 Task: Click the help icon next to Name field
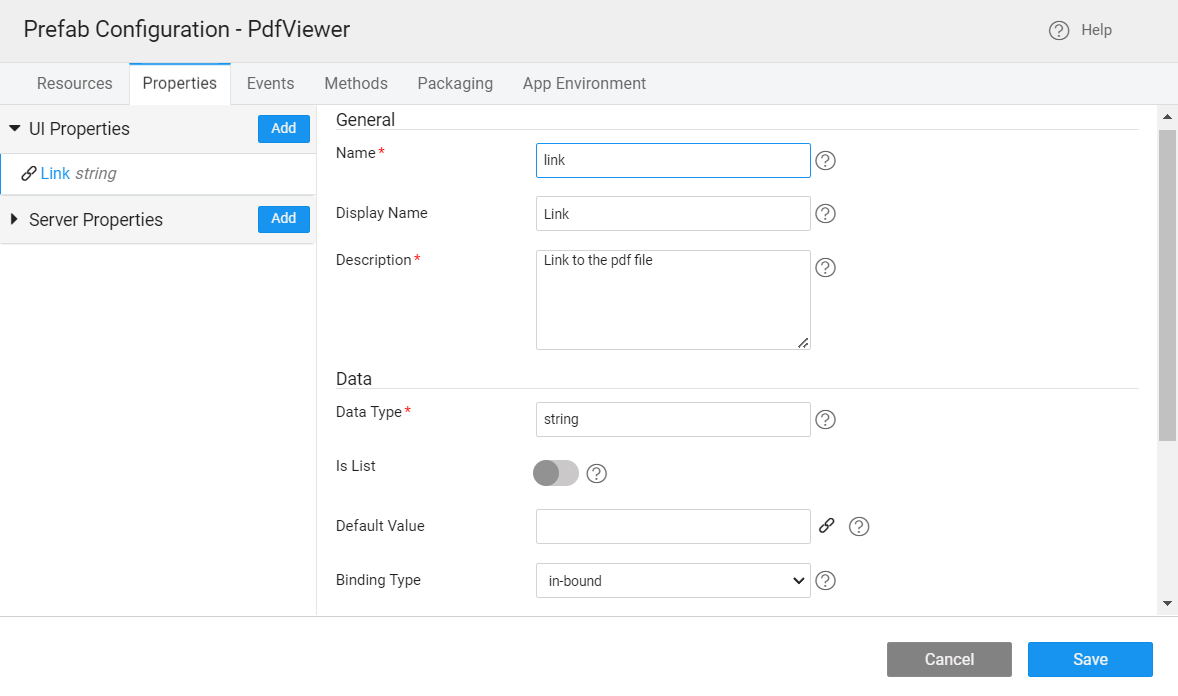[825, 161]
